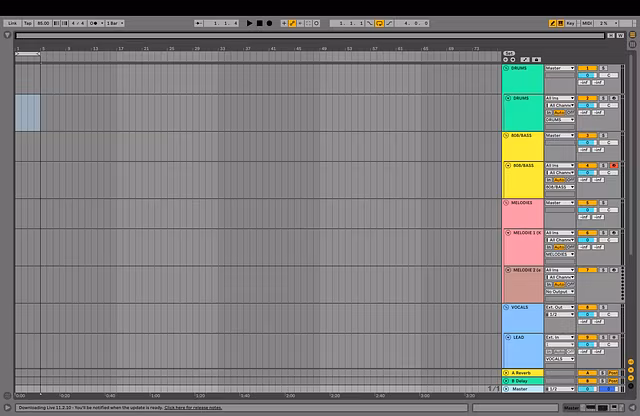This screenshot has height=416, width=640.
Task: Click the Capture MIDI icon
Action: (x=308, y=23)
